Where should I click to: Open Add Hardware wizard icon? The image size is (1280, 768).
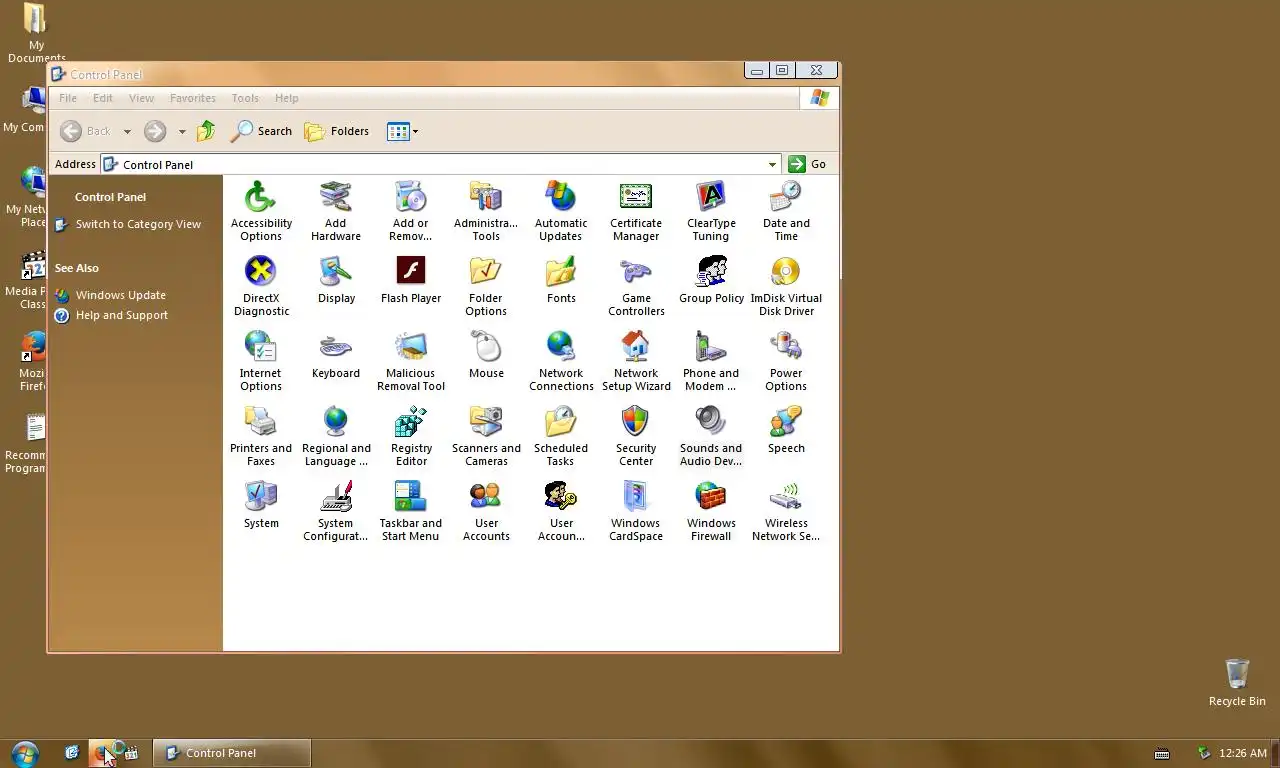click(336, 211)
